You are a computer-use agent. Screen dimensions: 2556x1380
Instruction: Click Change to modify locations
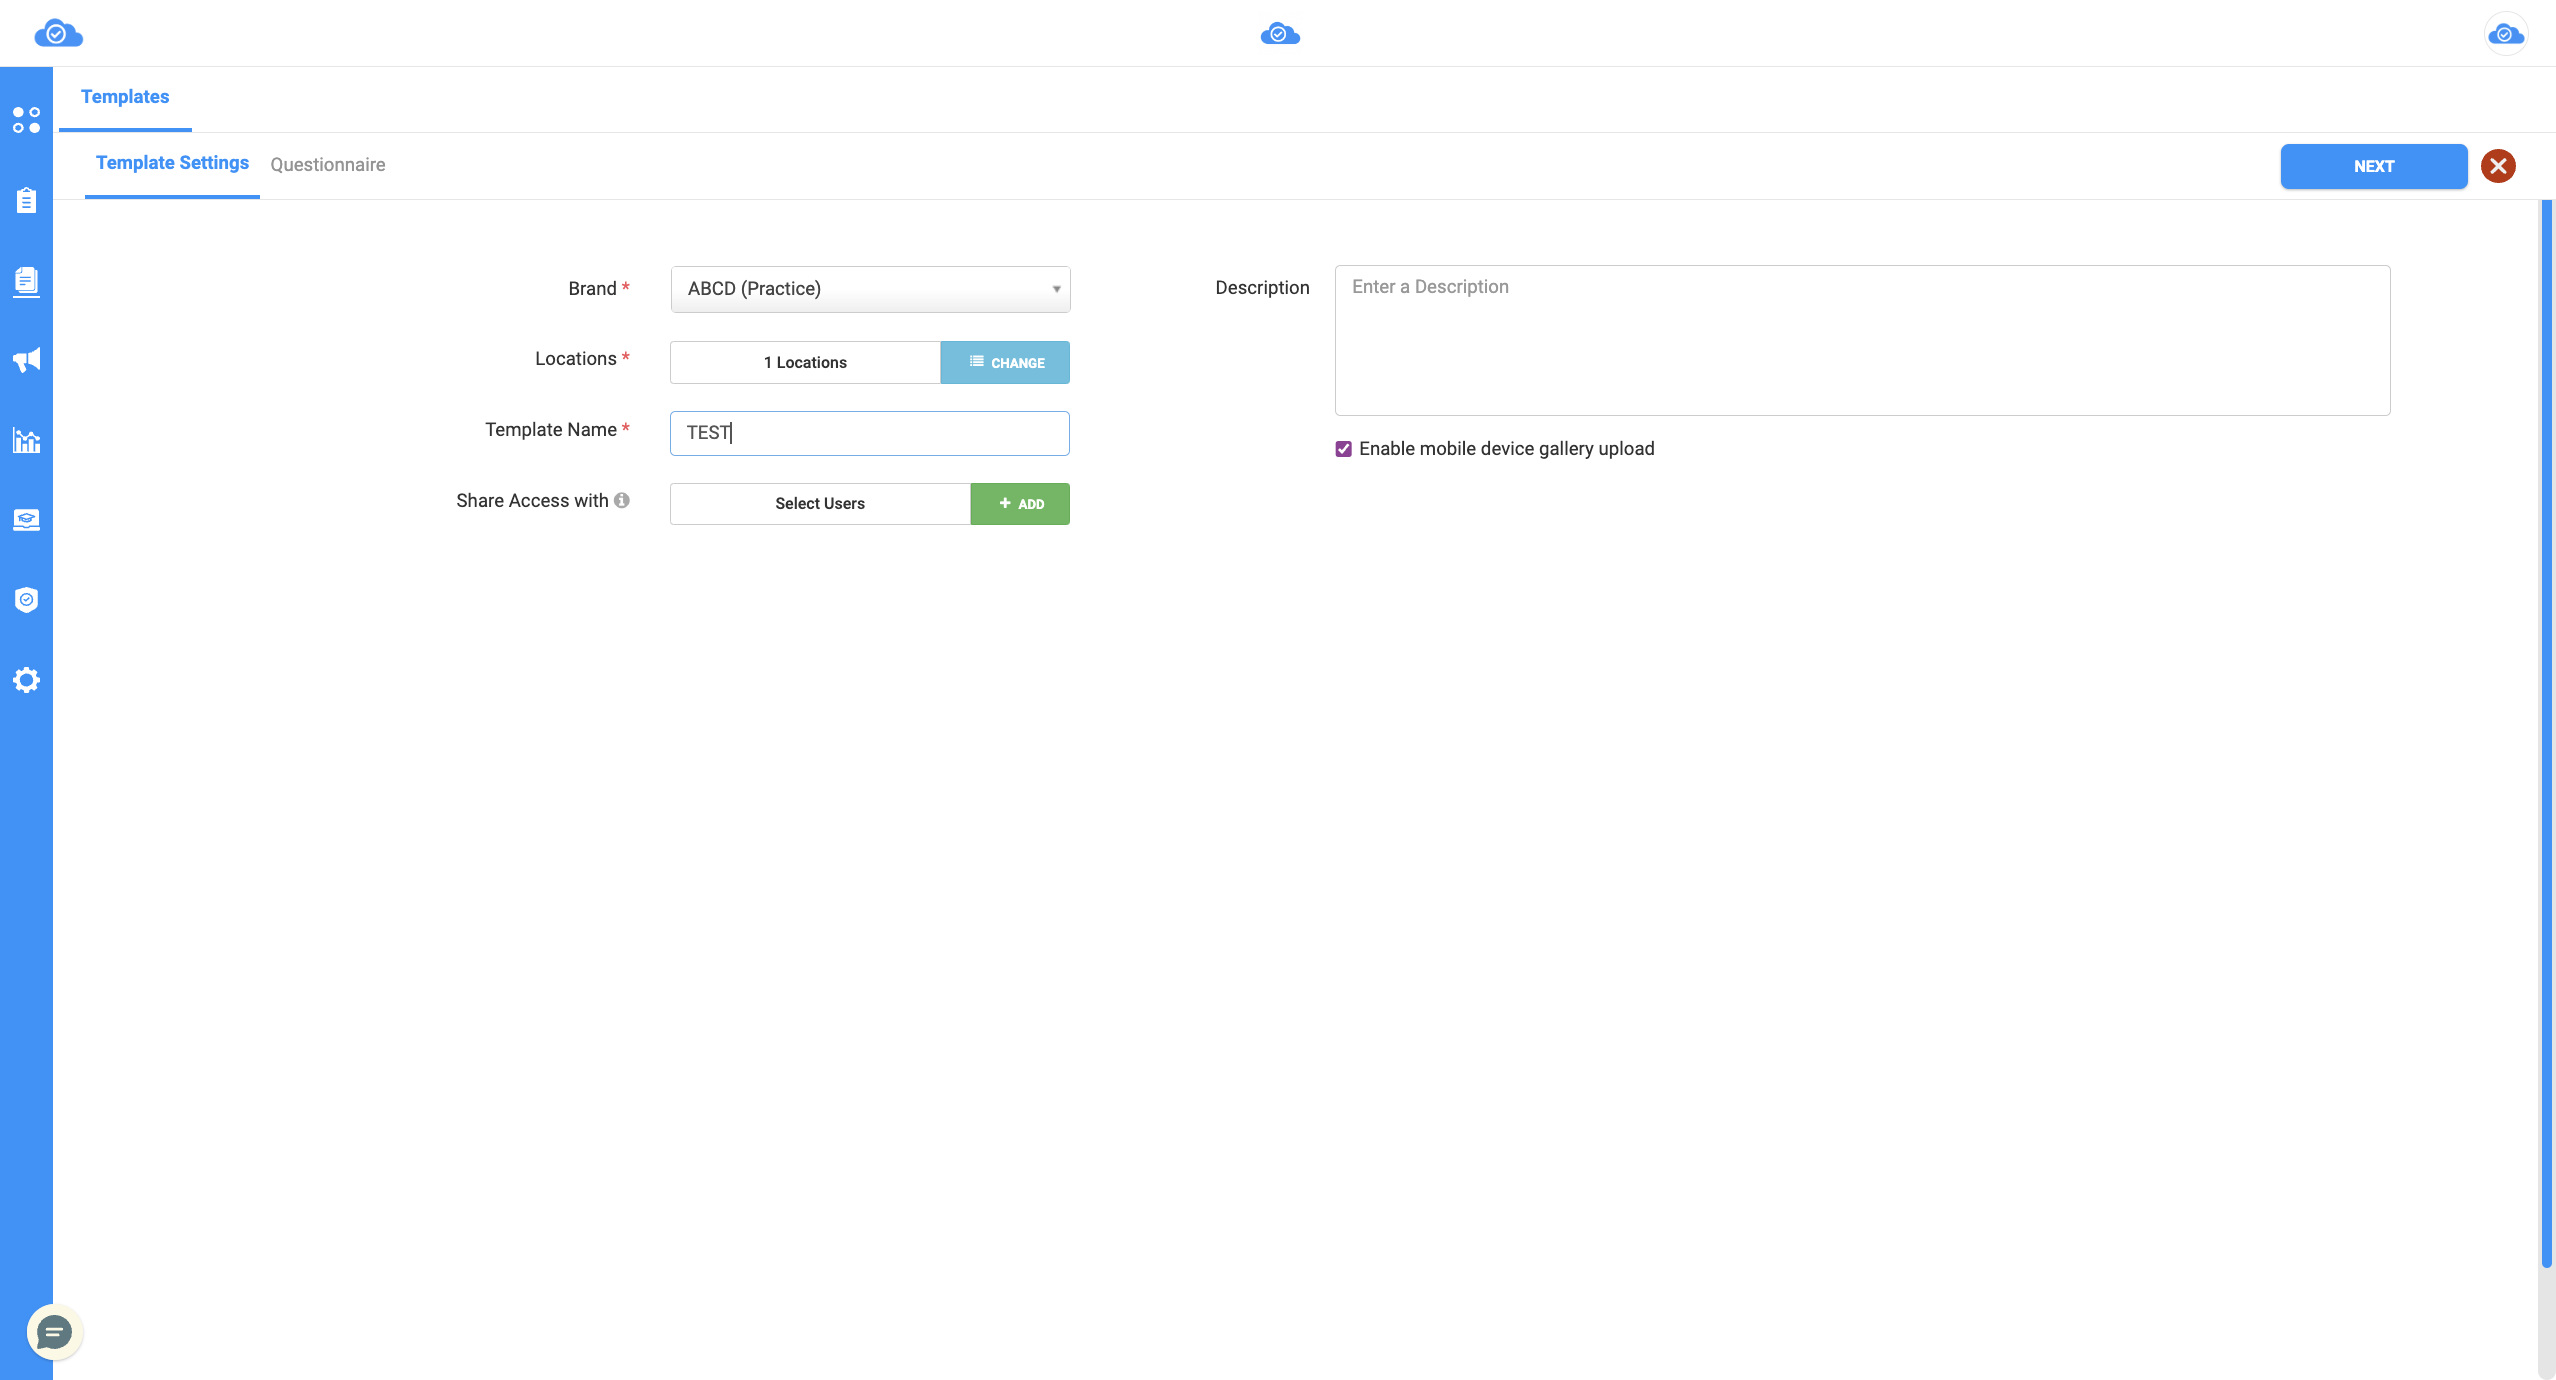[x=1004, y=362]
